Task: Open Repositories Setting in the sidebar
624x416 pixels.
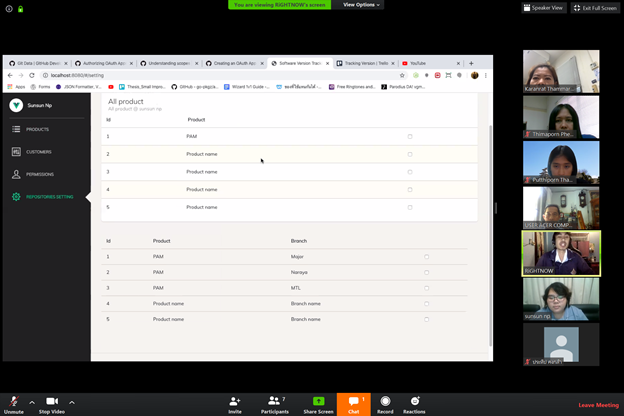Action: [x=44, y=197]
